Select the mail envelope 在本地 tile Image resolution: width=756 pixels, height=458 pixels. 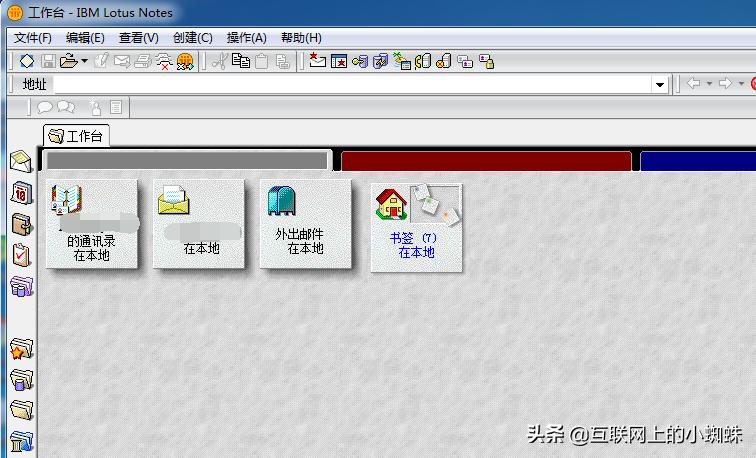(199, 224)
